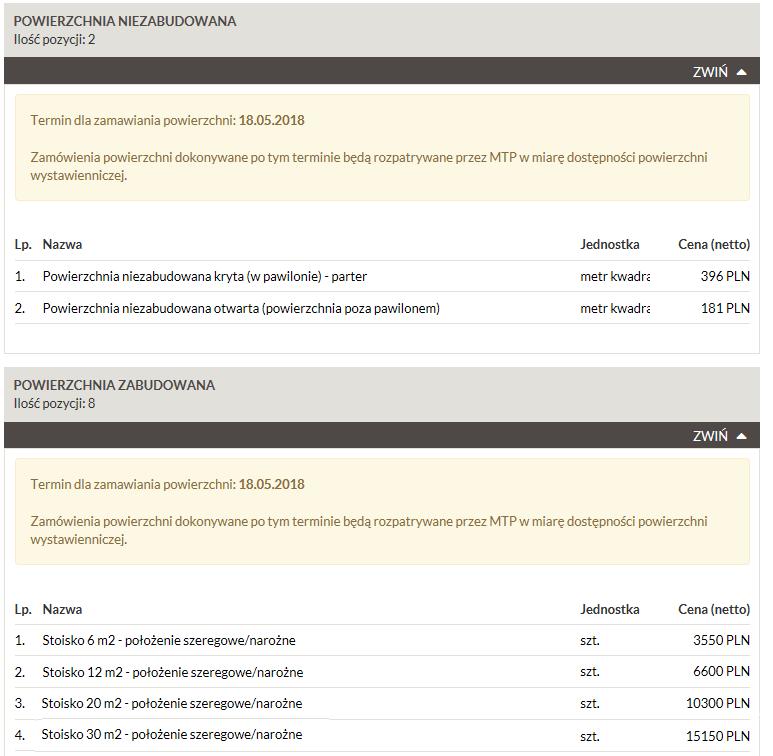The height and width of the screenshot is (756, 773).
Task: Click the 181 PLN price
Action: (x=725, y=308)
